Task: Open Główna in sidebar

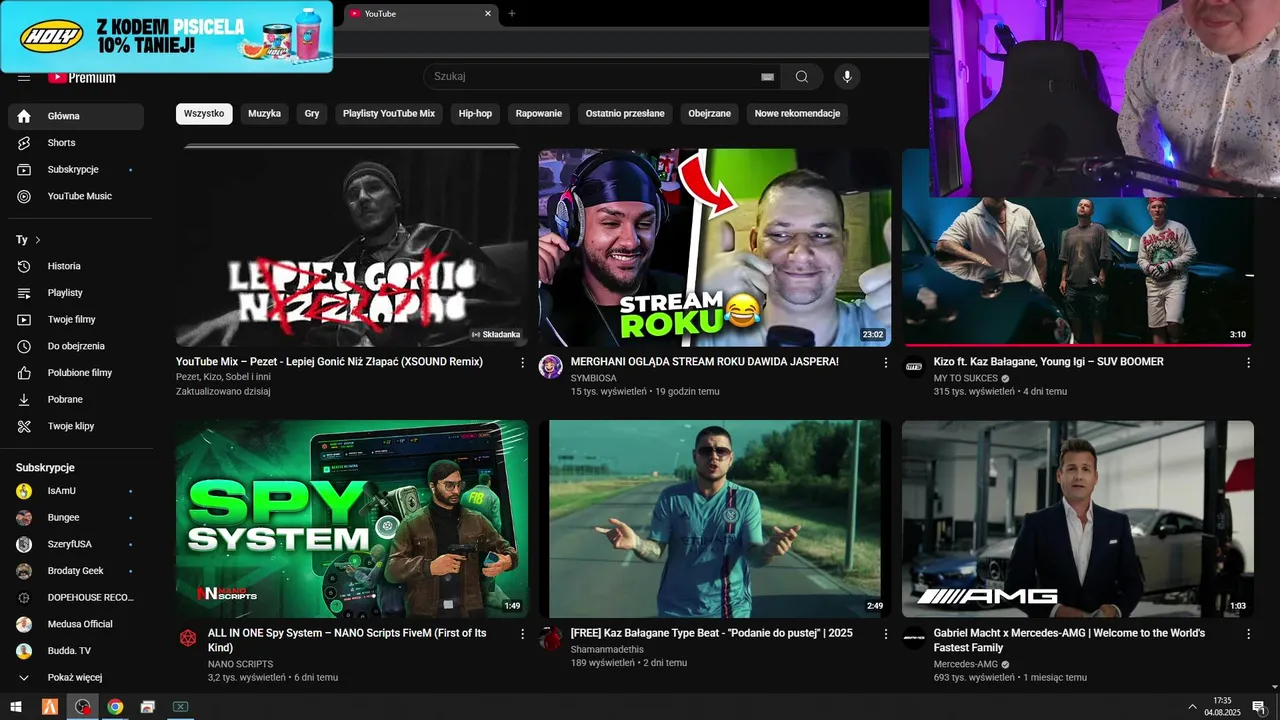Action: pos(76,116)
